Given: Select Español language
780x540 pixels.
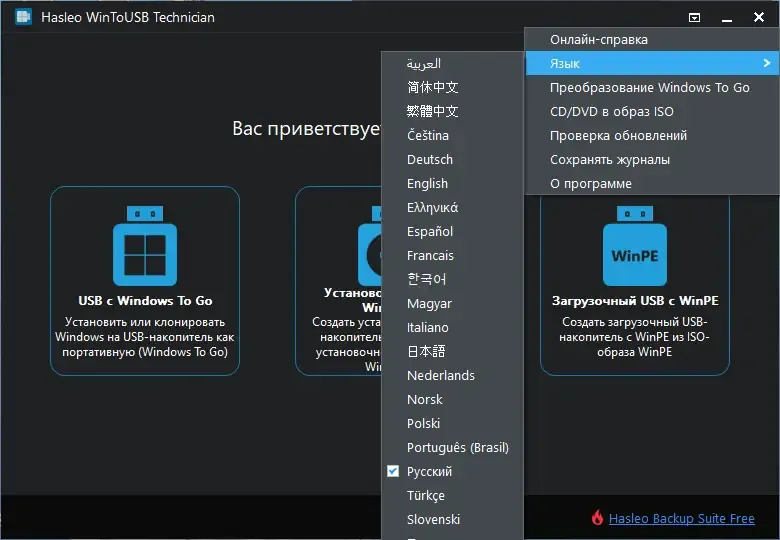Looking at the screenshot, I should (452, 231).
